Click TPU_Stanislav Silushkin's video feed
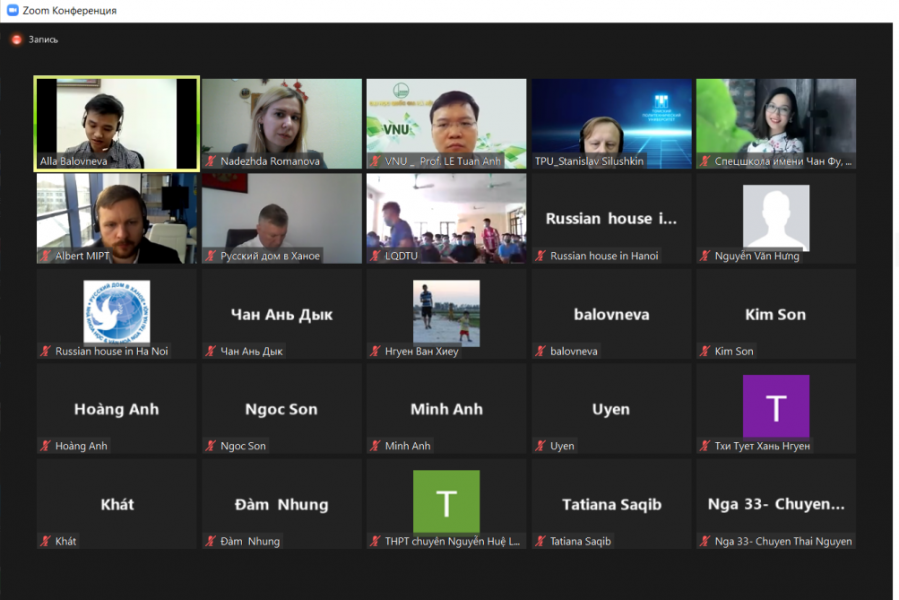This screenshot has width=899, height=600. click(611, 123)
